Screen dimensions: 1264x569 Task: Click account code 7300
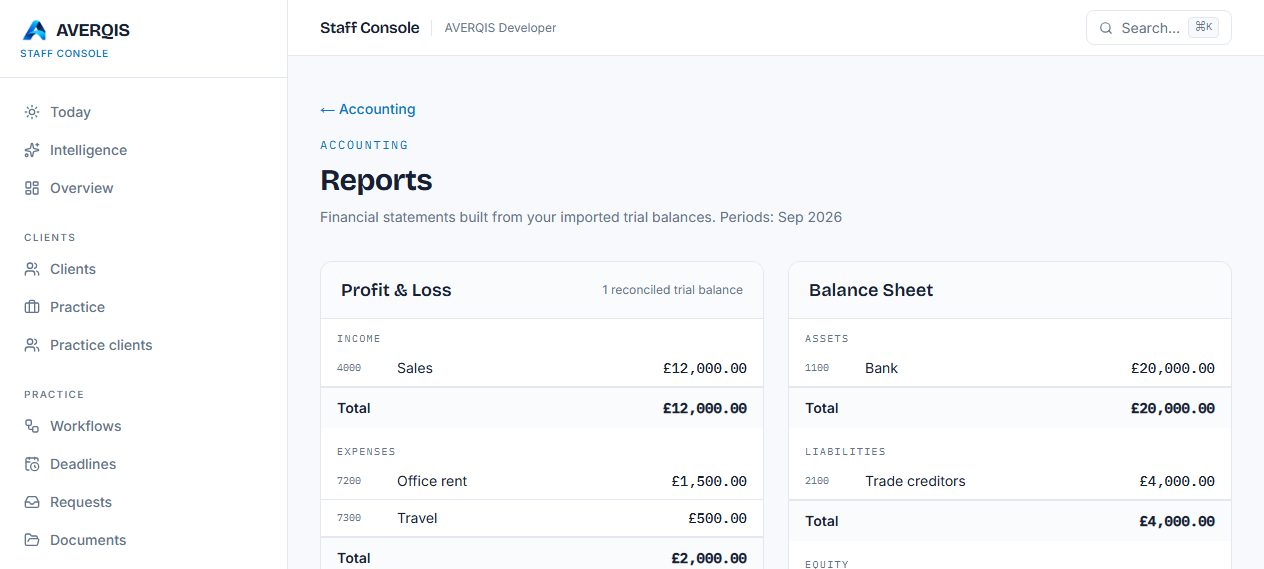pos(349,518)
